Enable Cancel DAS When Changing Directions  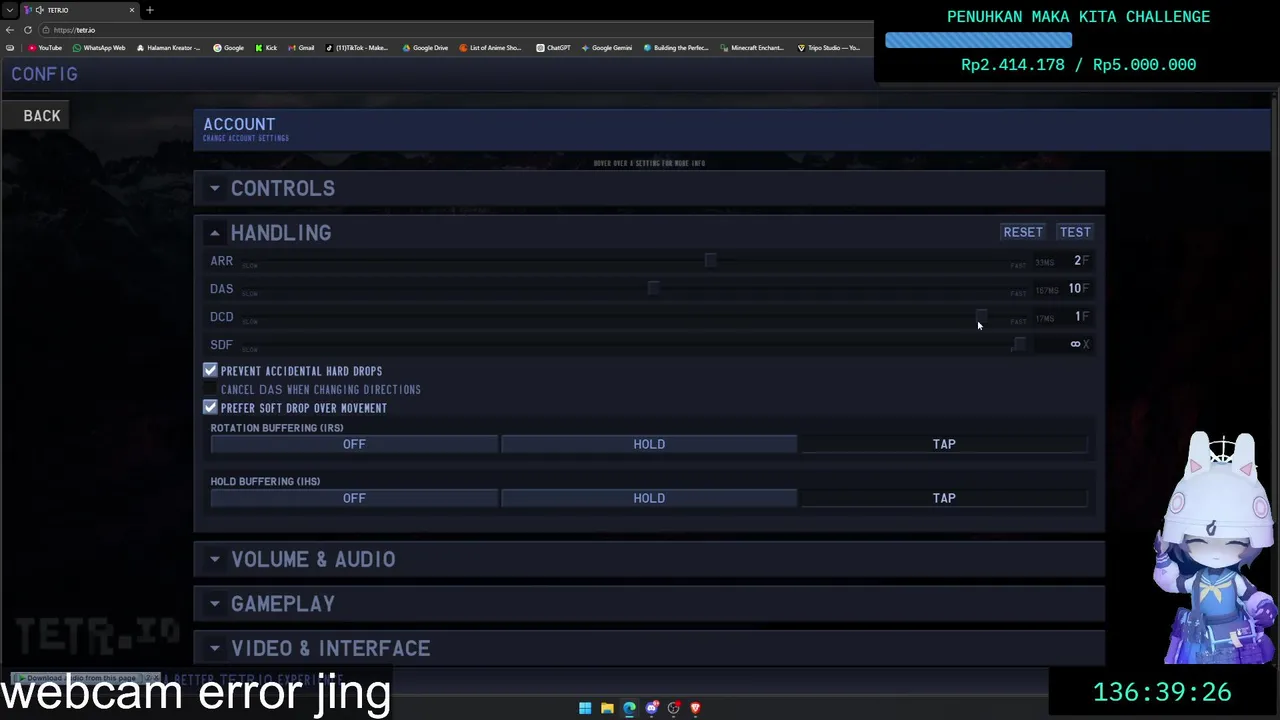pyautogui.click(x=210, y=389)
